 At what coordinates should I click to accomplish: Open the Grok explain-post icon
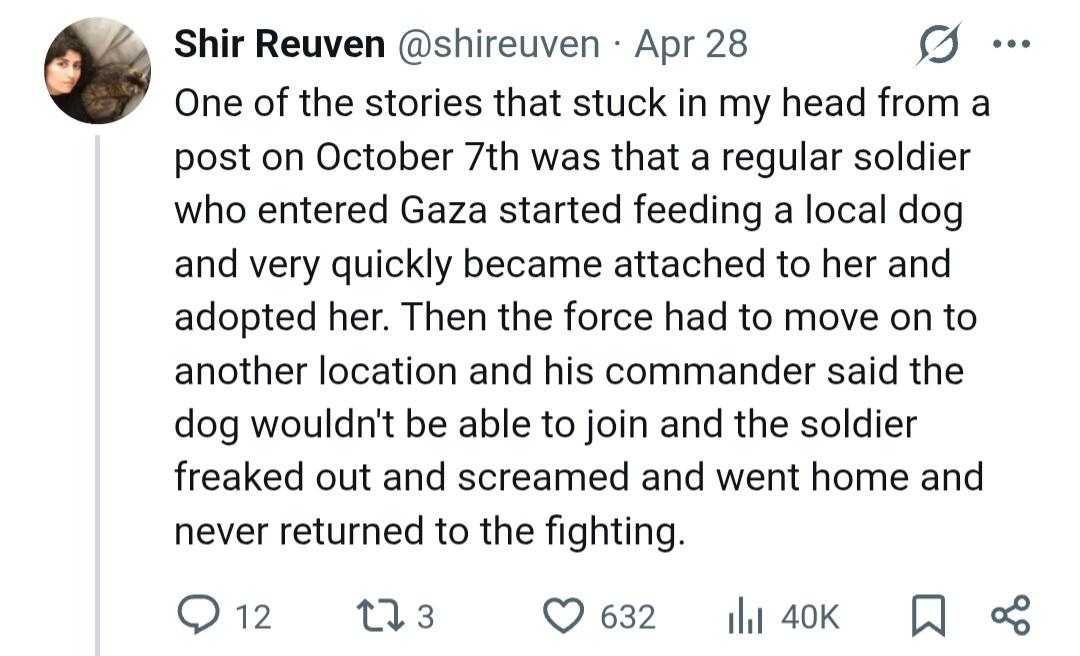click(937, 45)
